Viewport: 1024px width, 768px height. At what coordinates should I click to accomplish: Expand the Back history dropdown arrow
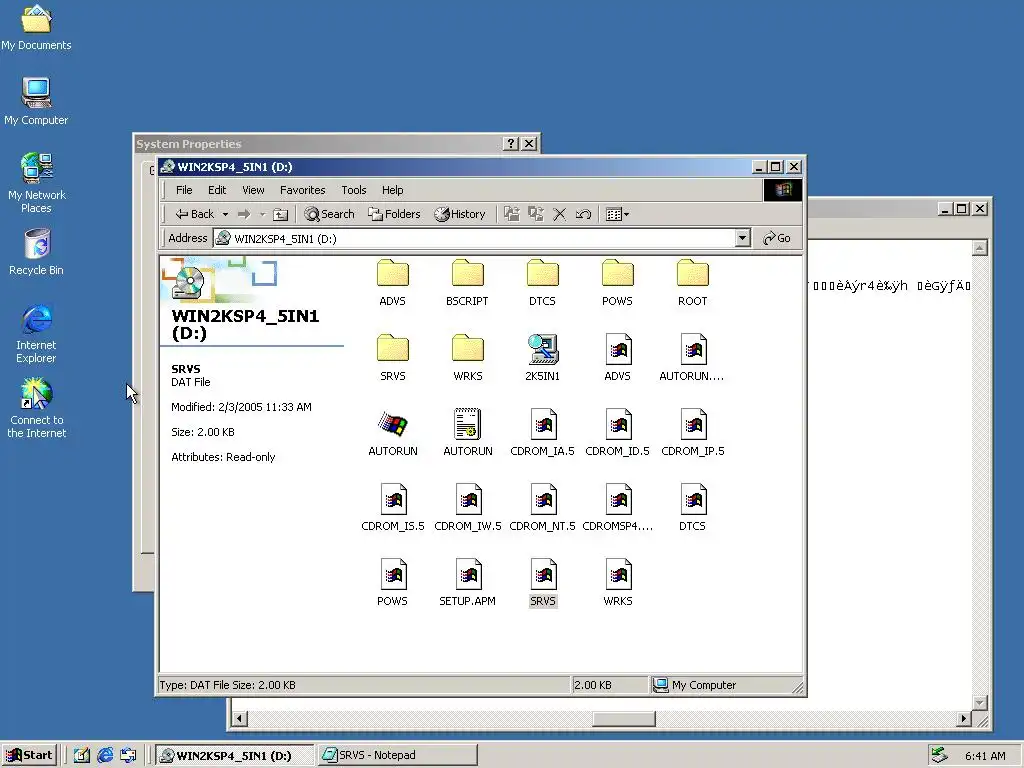tap(225, 214)
